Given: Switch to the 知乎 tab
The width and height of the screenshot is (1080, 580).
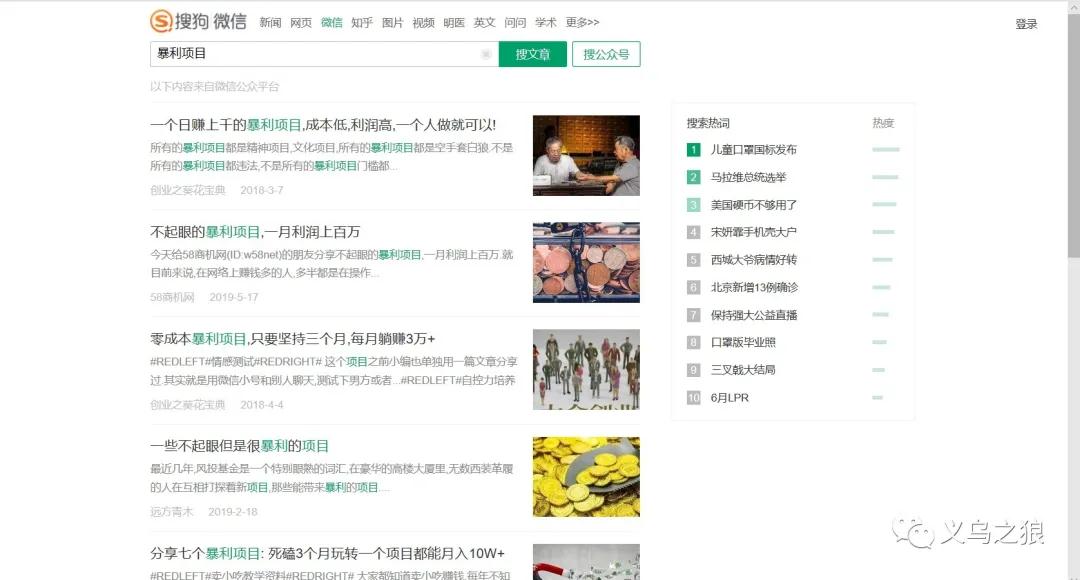Looking at the screenshot, I should [362, 22].
